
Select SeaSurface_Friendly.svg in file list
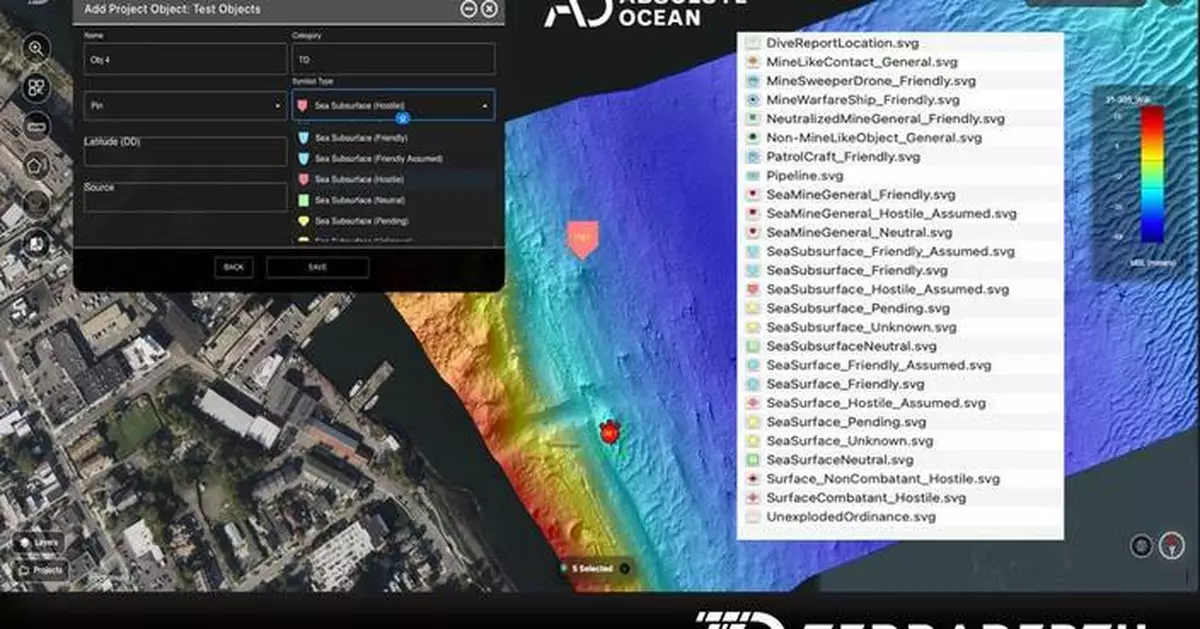(845, 384)
